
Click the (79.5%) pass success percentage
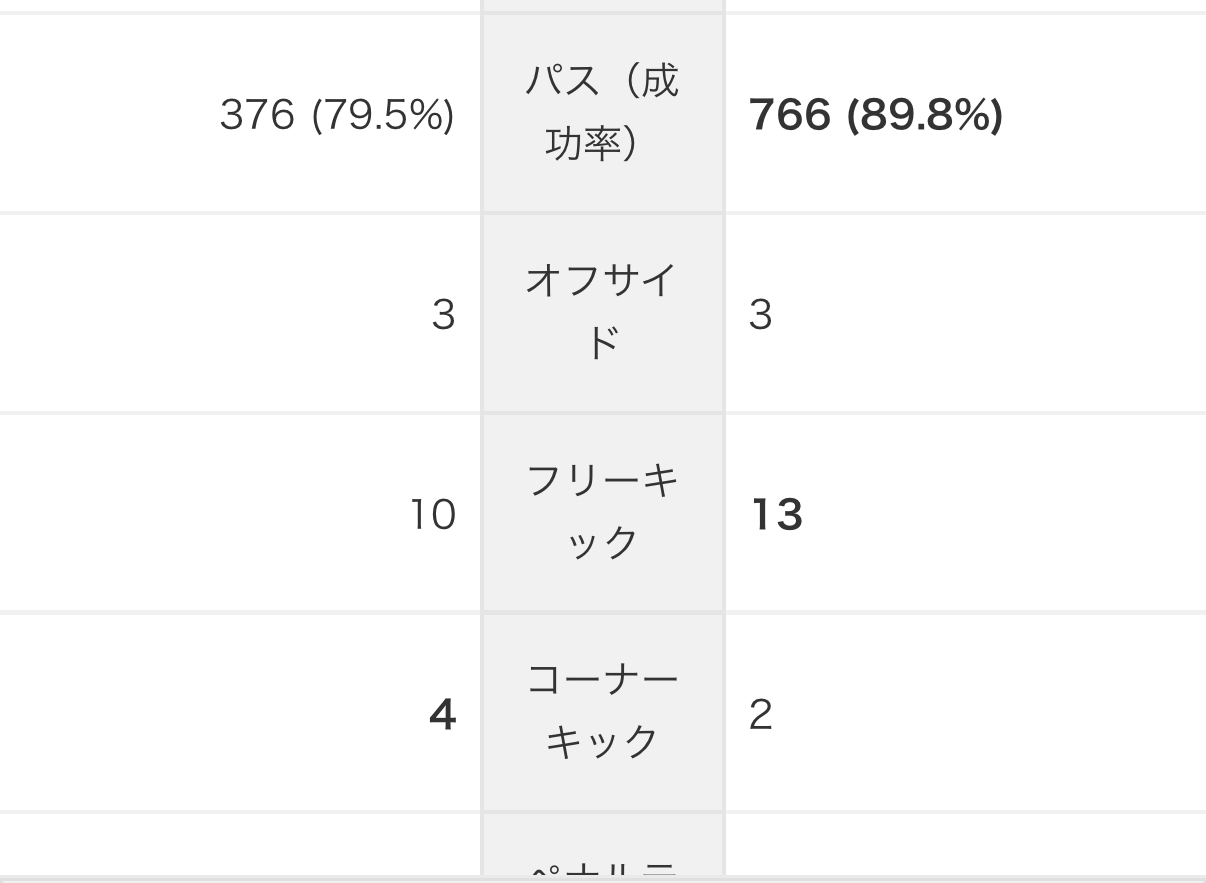click(x=382, y=115)
